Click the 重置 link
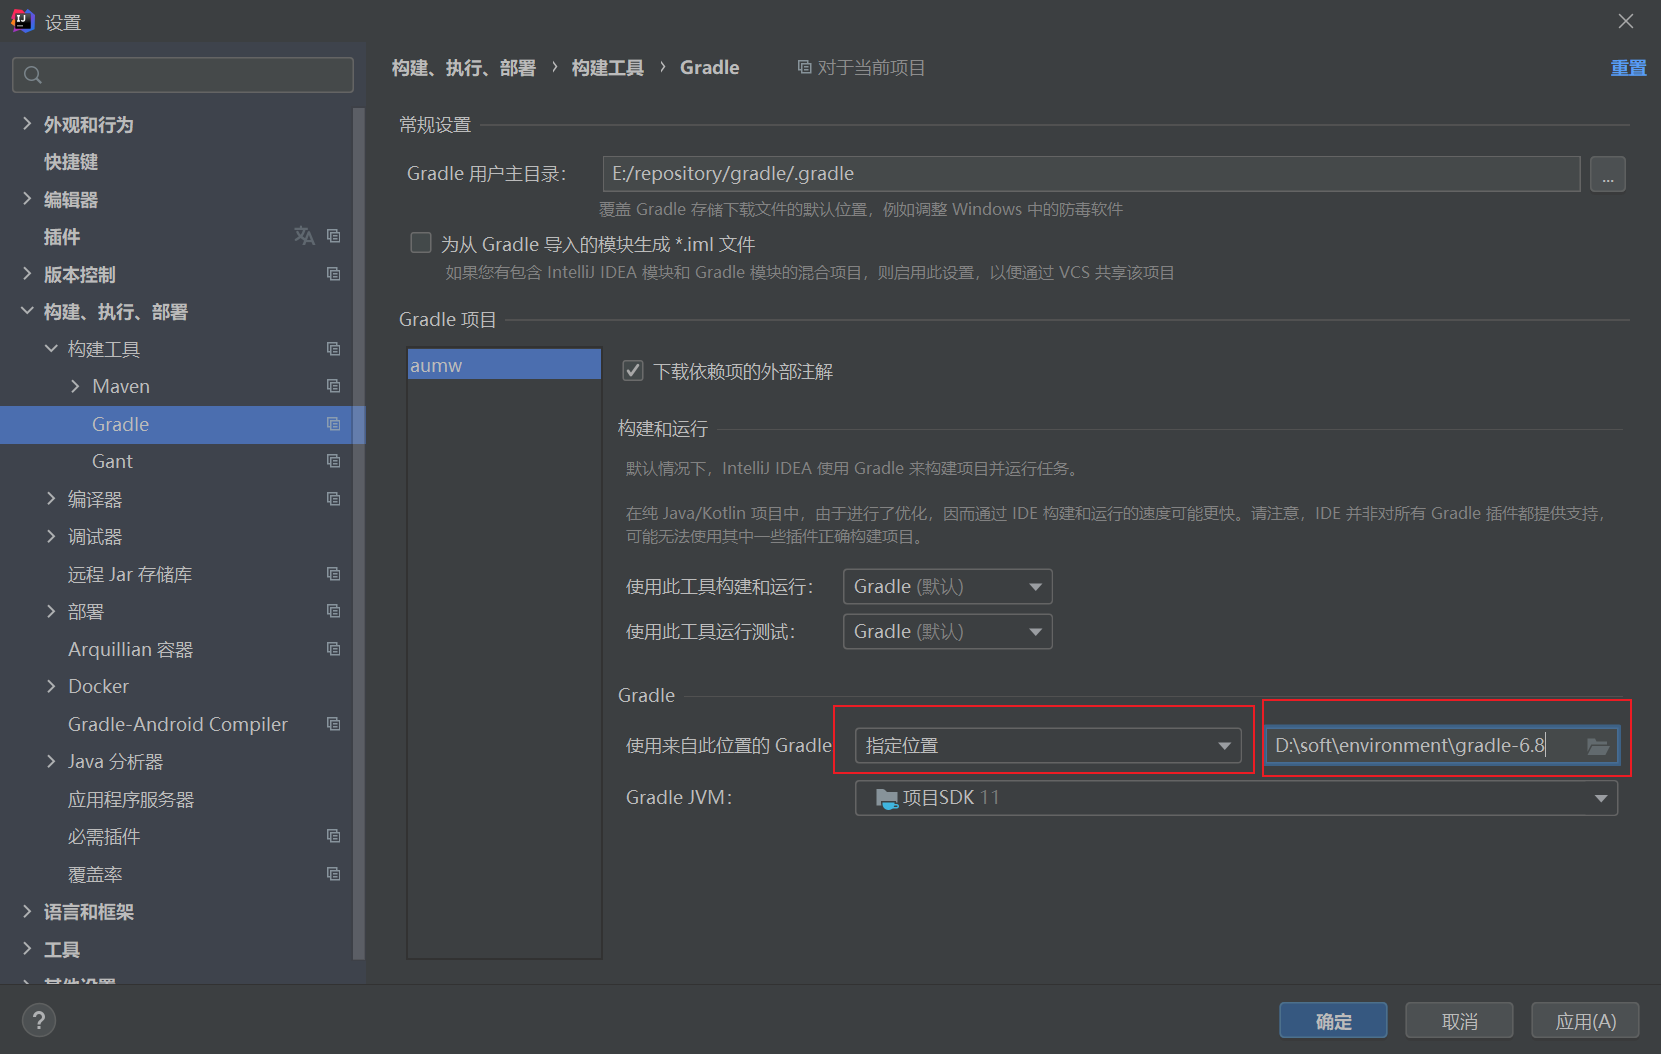1661x1054 pixels. pos(1628,67)
